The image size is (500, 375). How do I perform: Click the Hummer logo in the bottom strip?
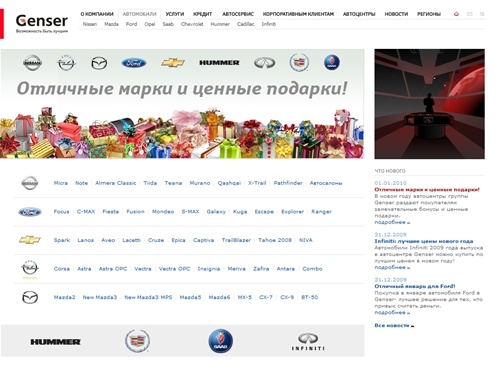[x=55, y=342]
